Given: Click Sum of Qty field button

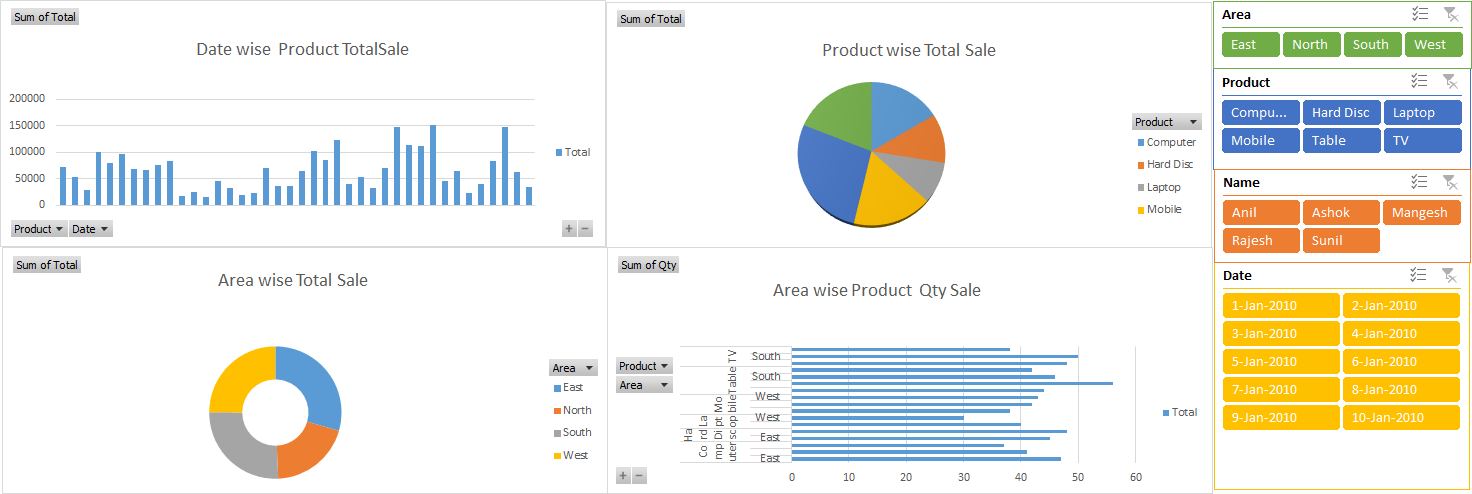Looking at the screenshot, I should [x=648, y=265].
